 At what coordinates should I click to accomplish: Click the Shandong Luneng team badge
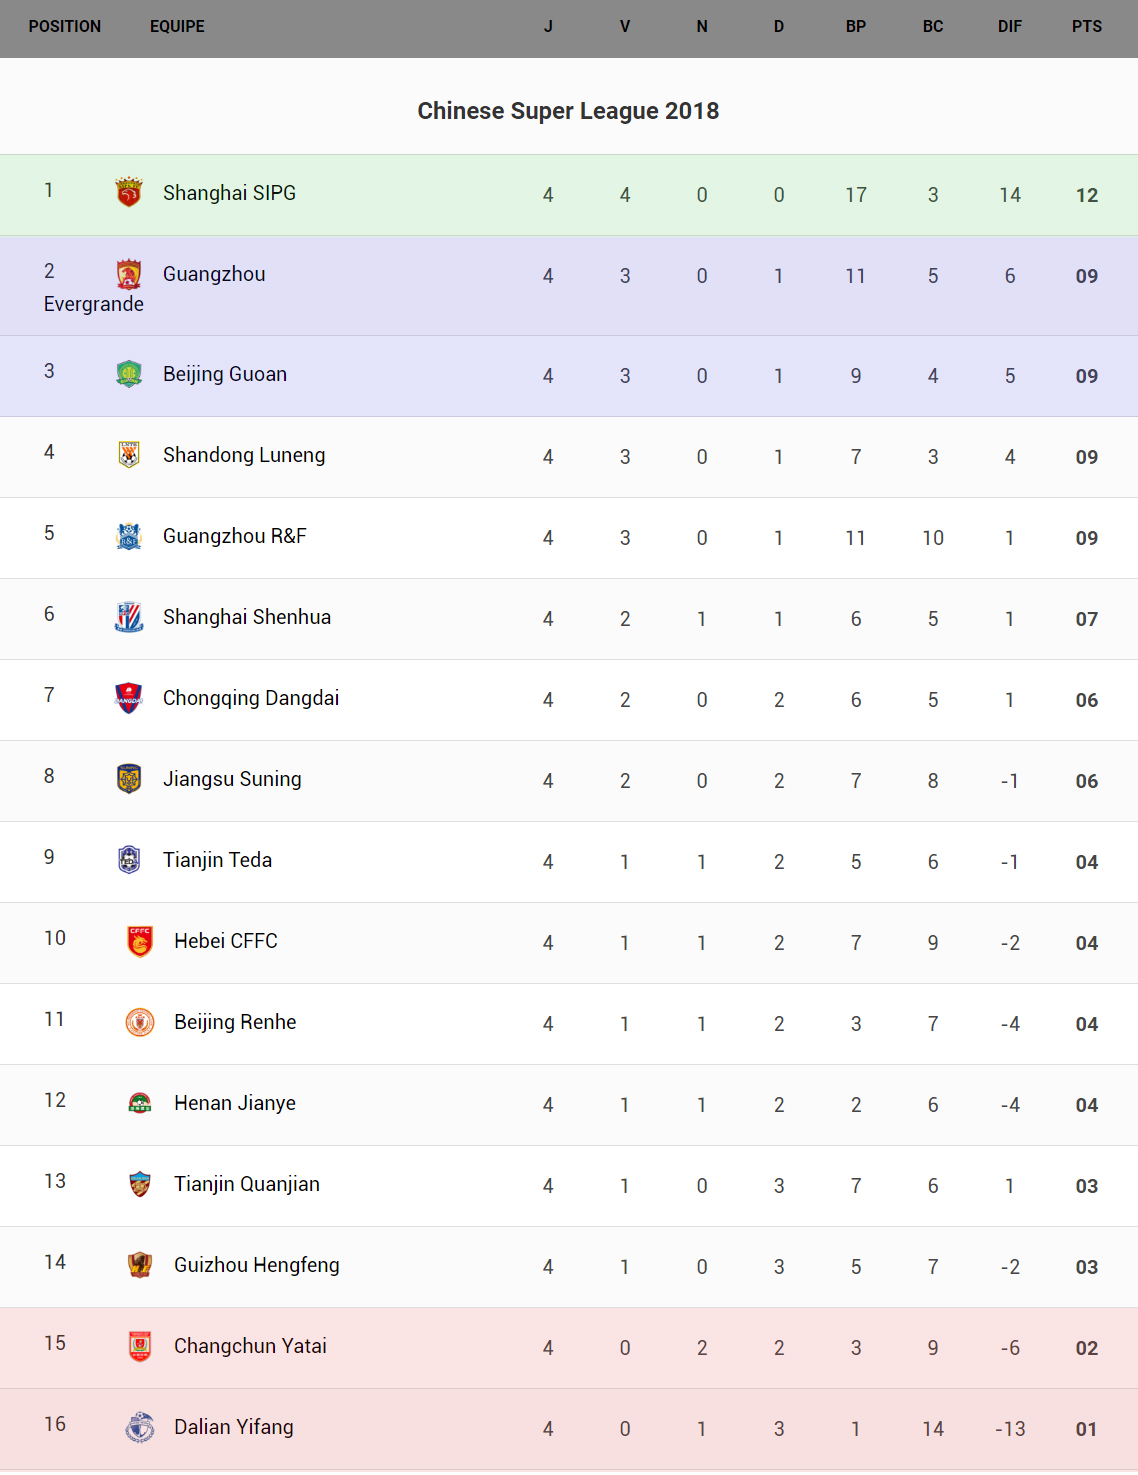tap(129, 455)
